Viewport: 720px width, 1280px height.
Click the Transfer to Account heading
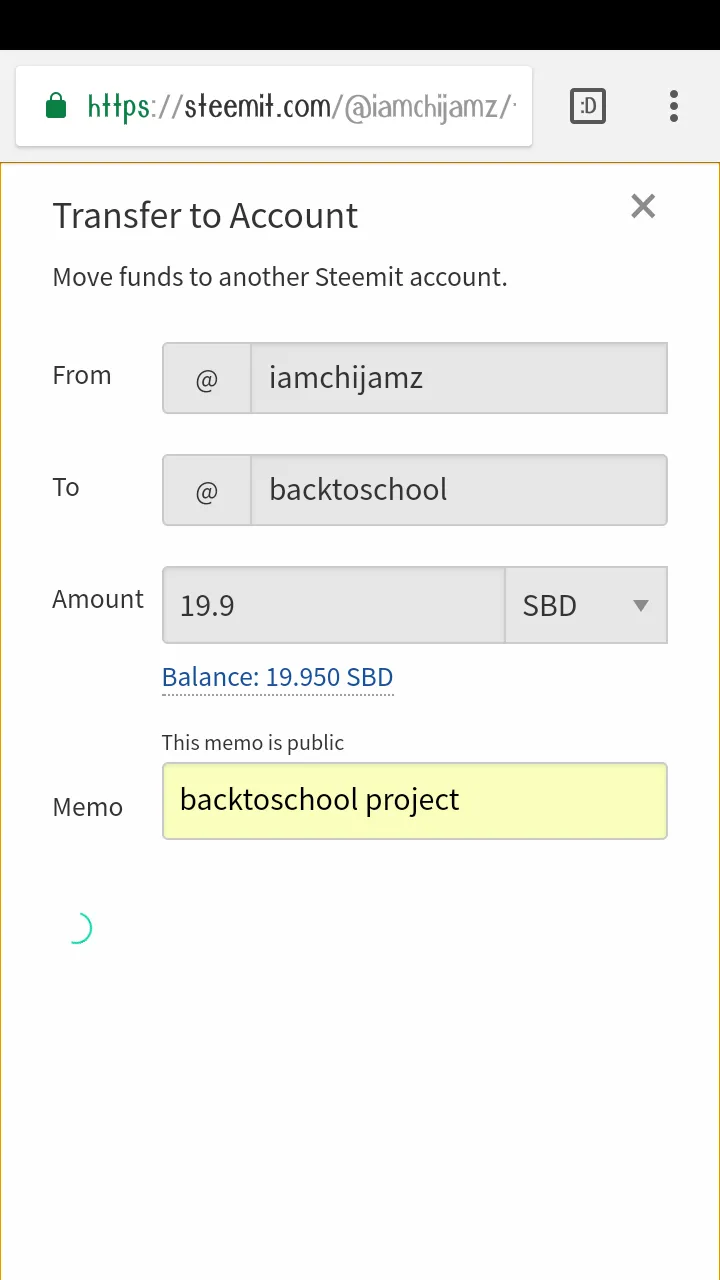(x=205, y=216)
